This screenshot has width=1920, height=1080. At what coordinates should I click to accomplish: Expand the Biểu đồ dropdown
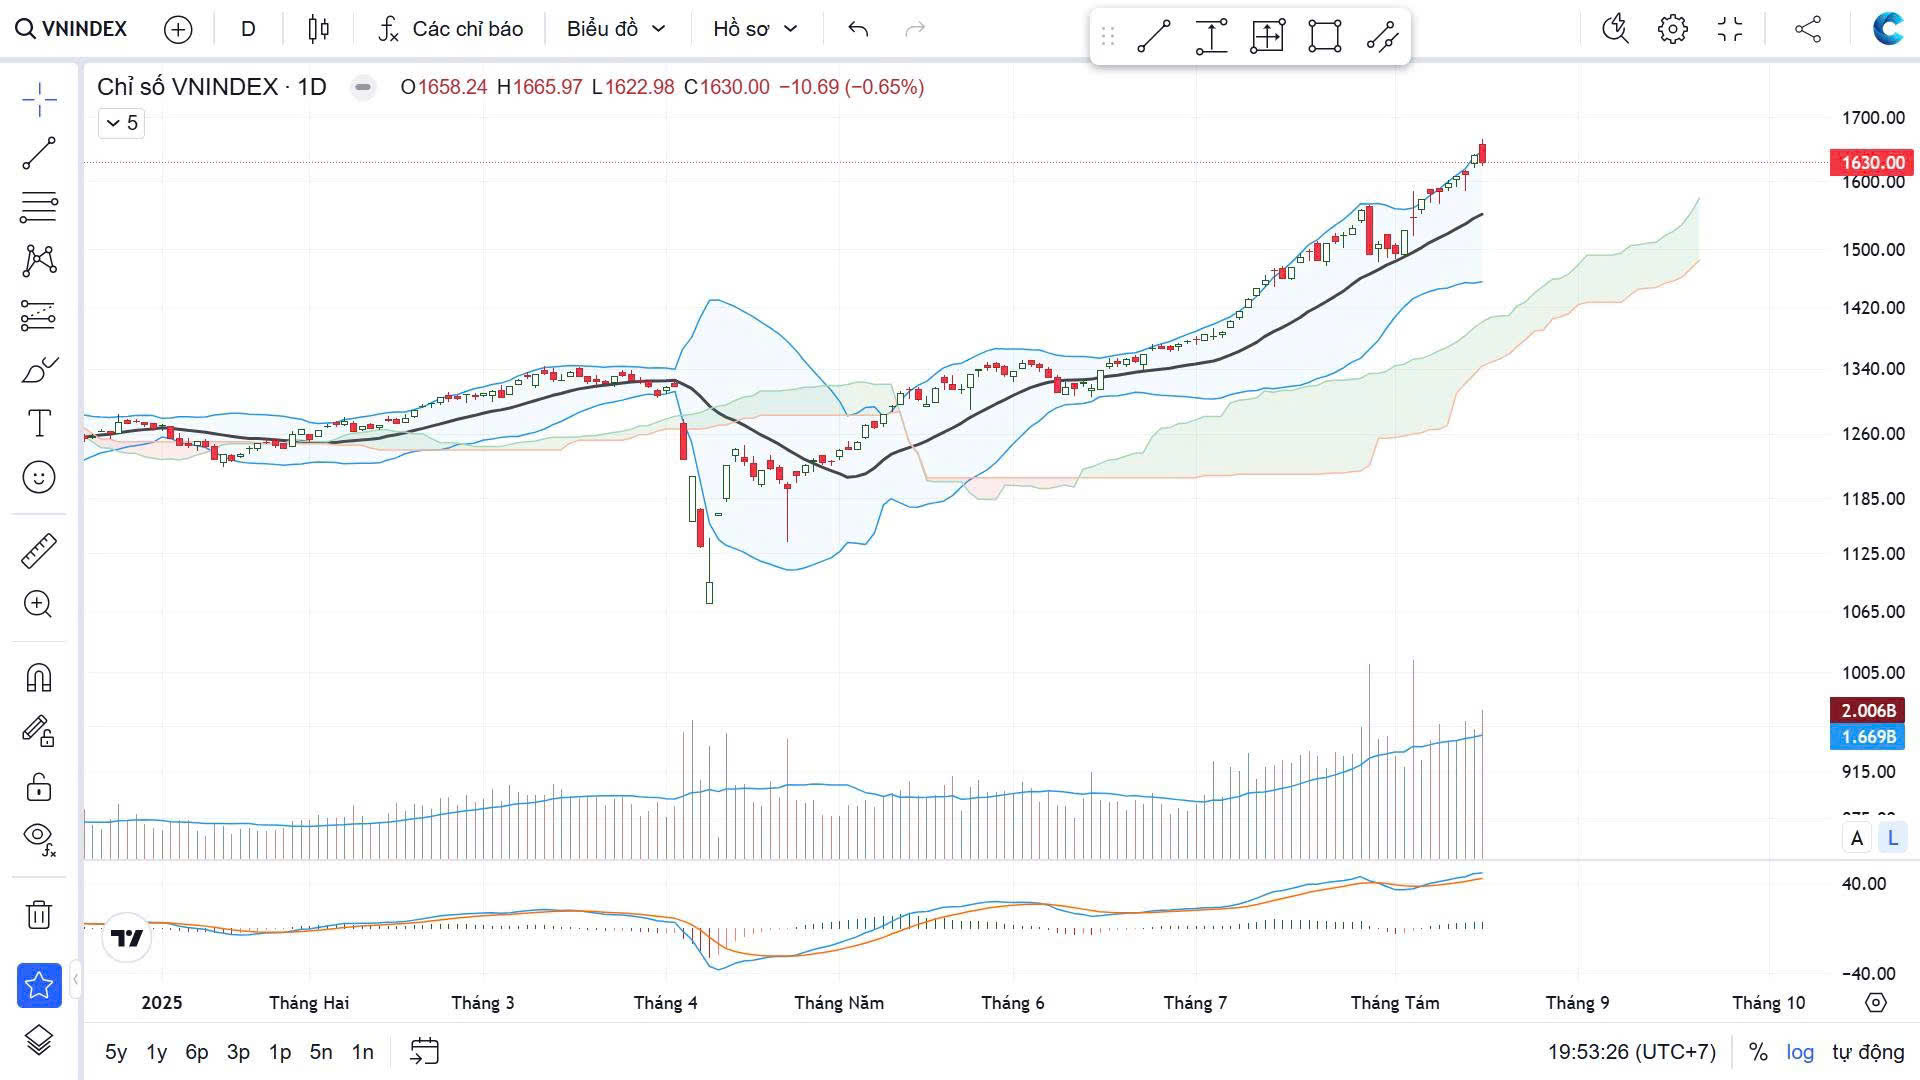pyautogui.click(x=616, y=29)
